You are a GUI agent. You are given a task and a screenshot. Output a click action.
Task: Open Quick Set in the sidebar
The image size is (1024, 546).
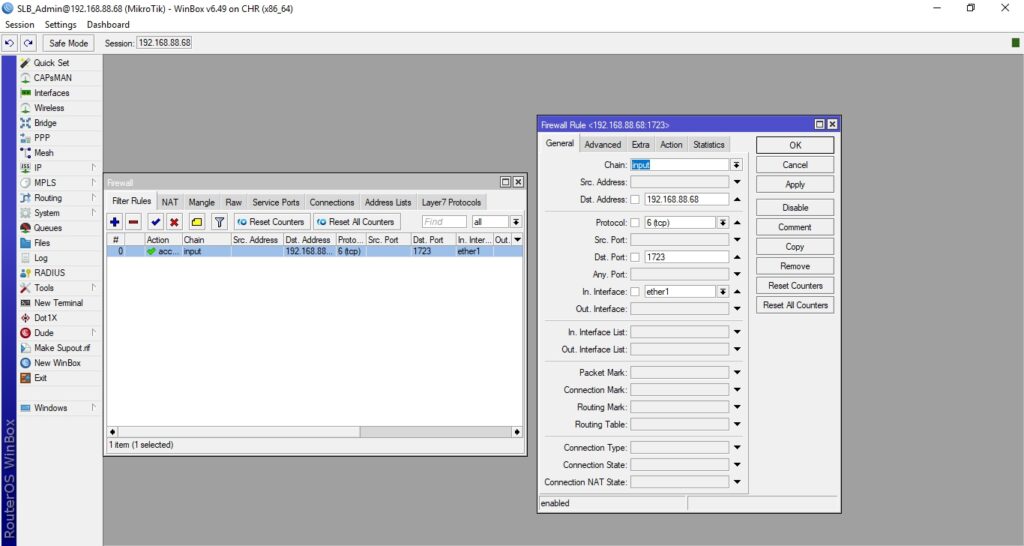51,63
